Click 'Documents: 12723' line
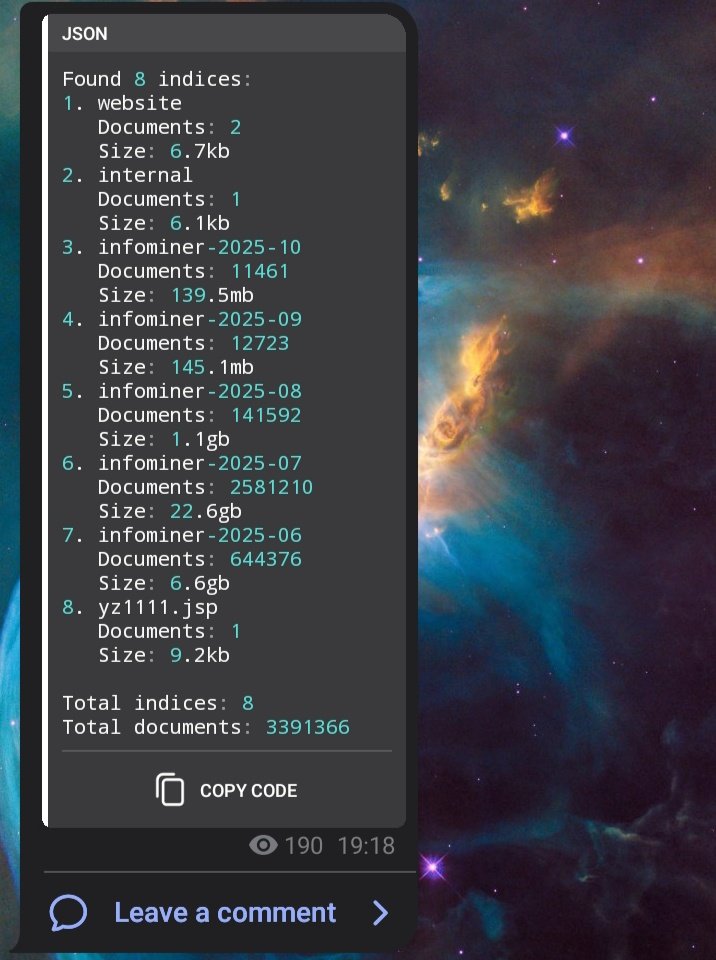The width and height of the screenshot is (716, 960). point(193,343)
